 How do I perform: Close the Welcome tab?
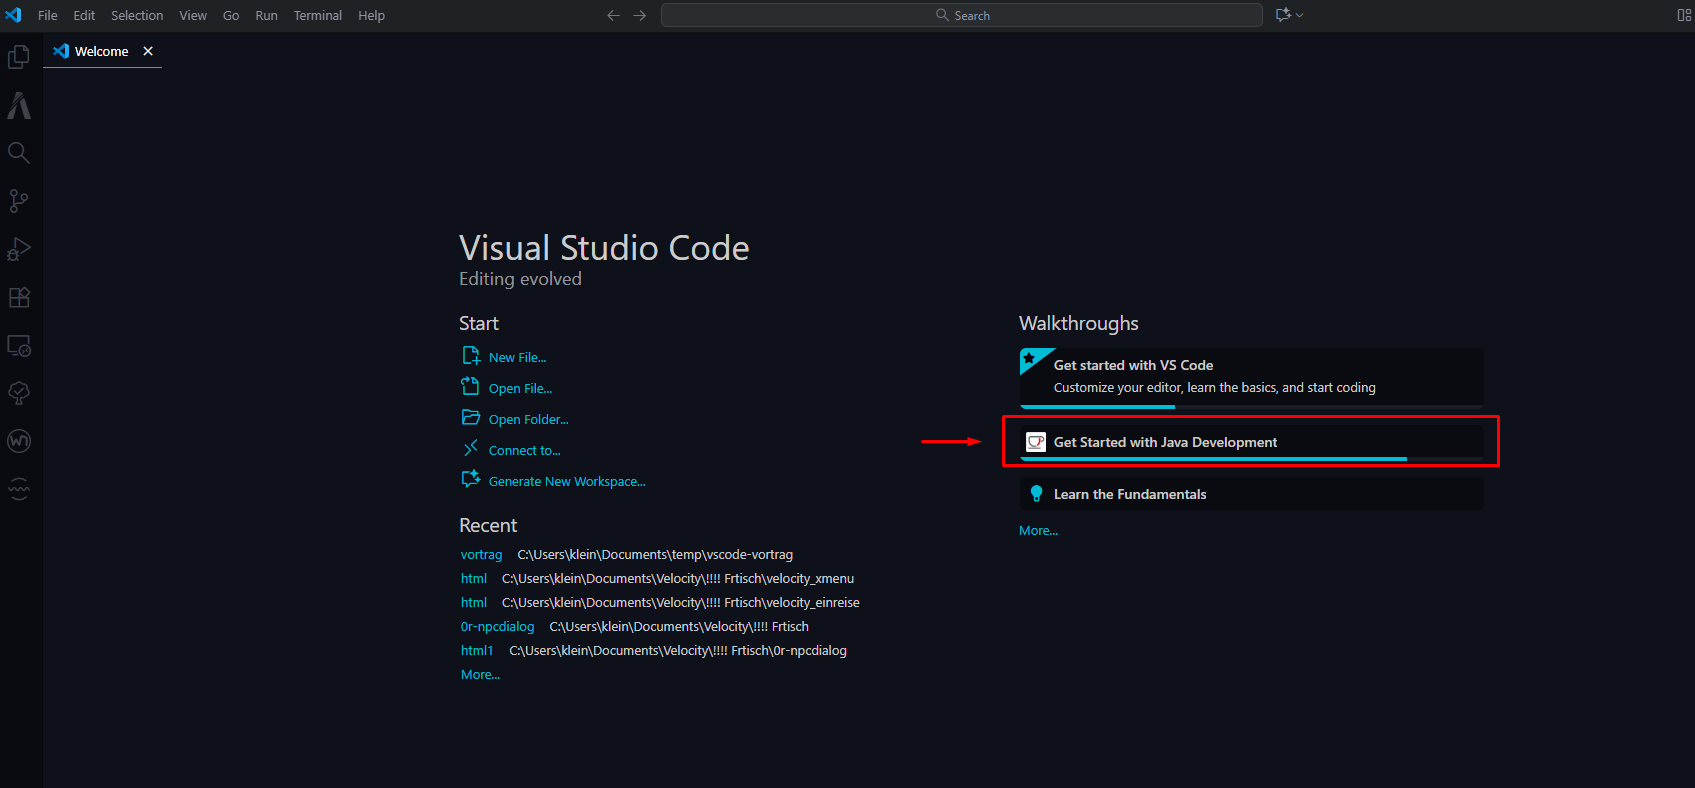click(148, 51)
